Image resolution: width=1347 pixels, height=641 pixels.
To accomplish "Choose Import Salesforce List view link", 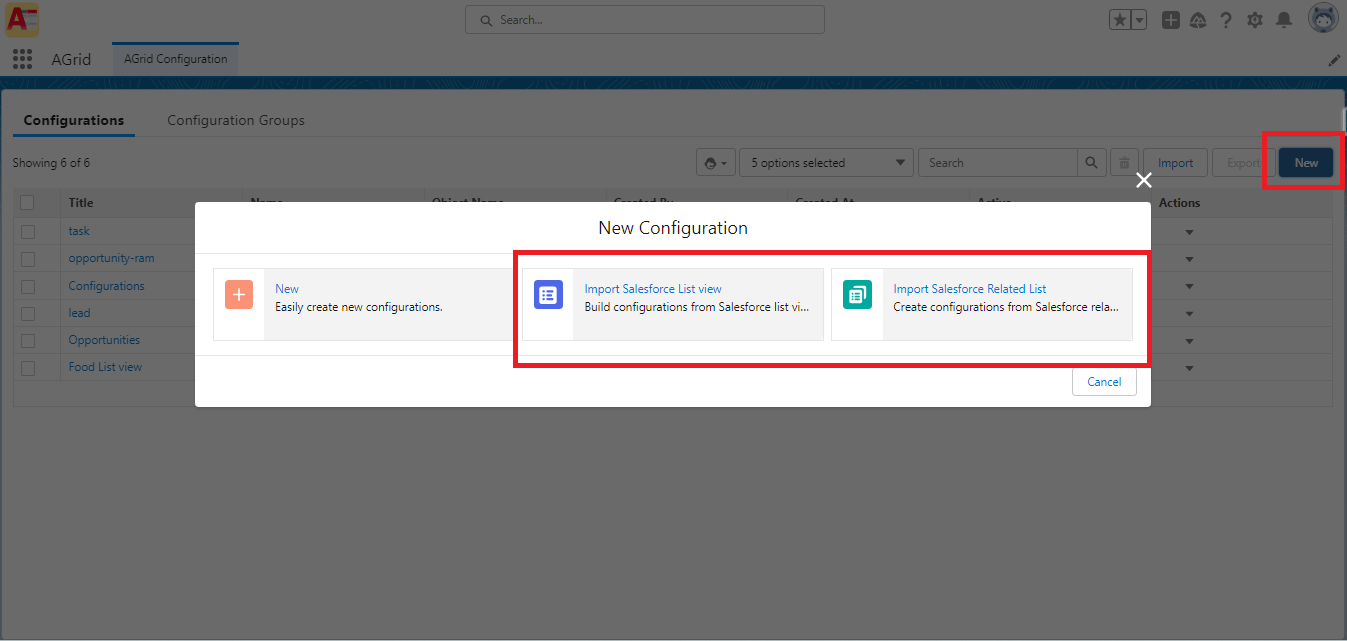I will coord(653,289).
